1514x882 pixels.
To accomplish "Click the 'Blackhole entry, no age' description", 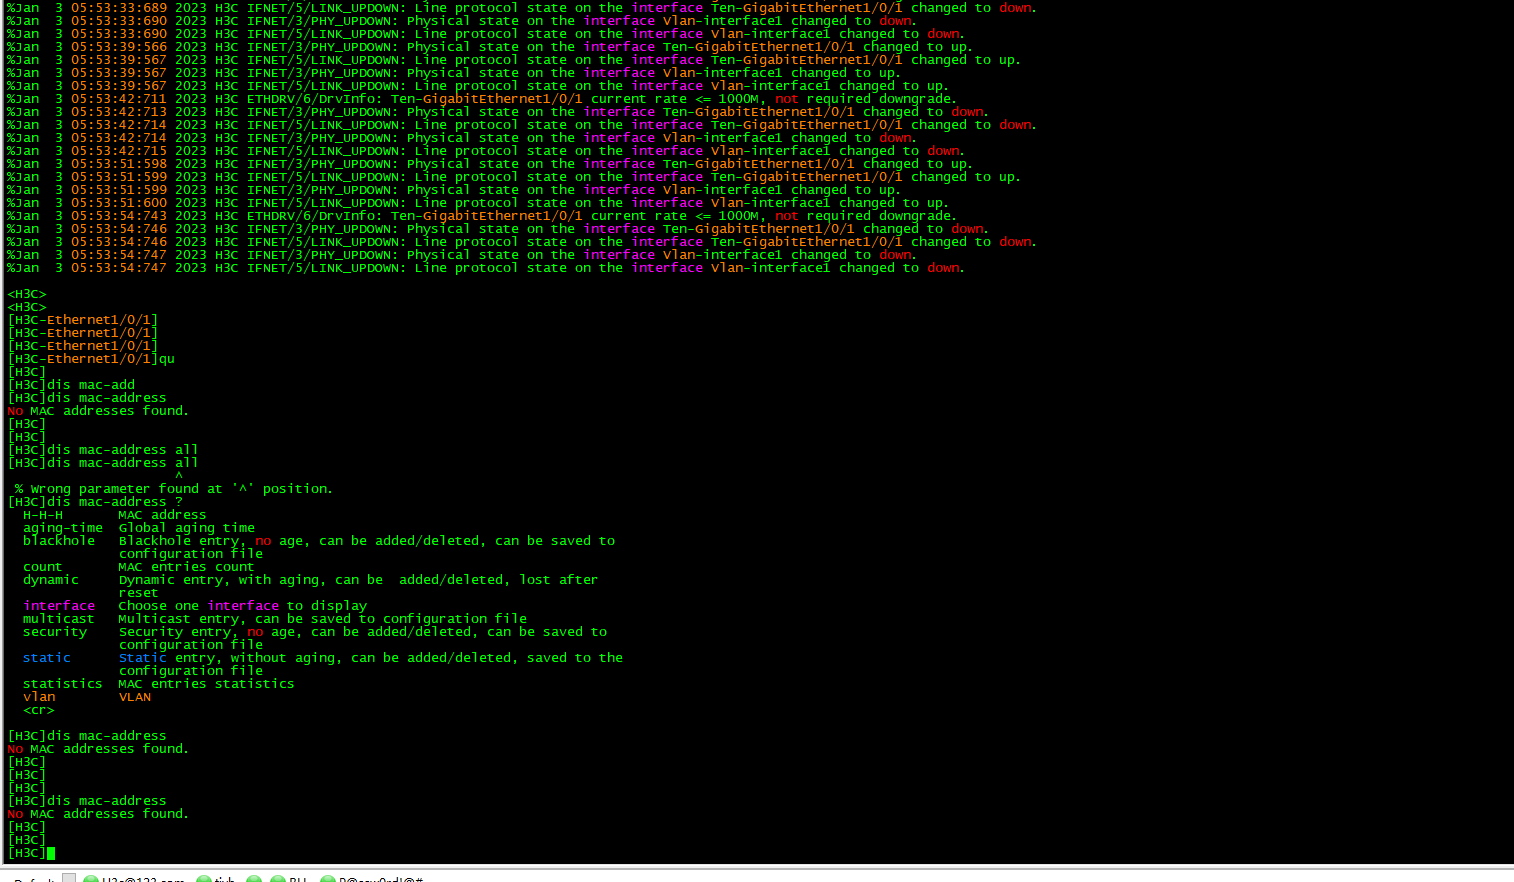I will 367,547.
